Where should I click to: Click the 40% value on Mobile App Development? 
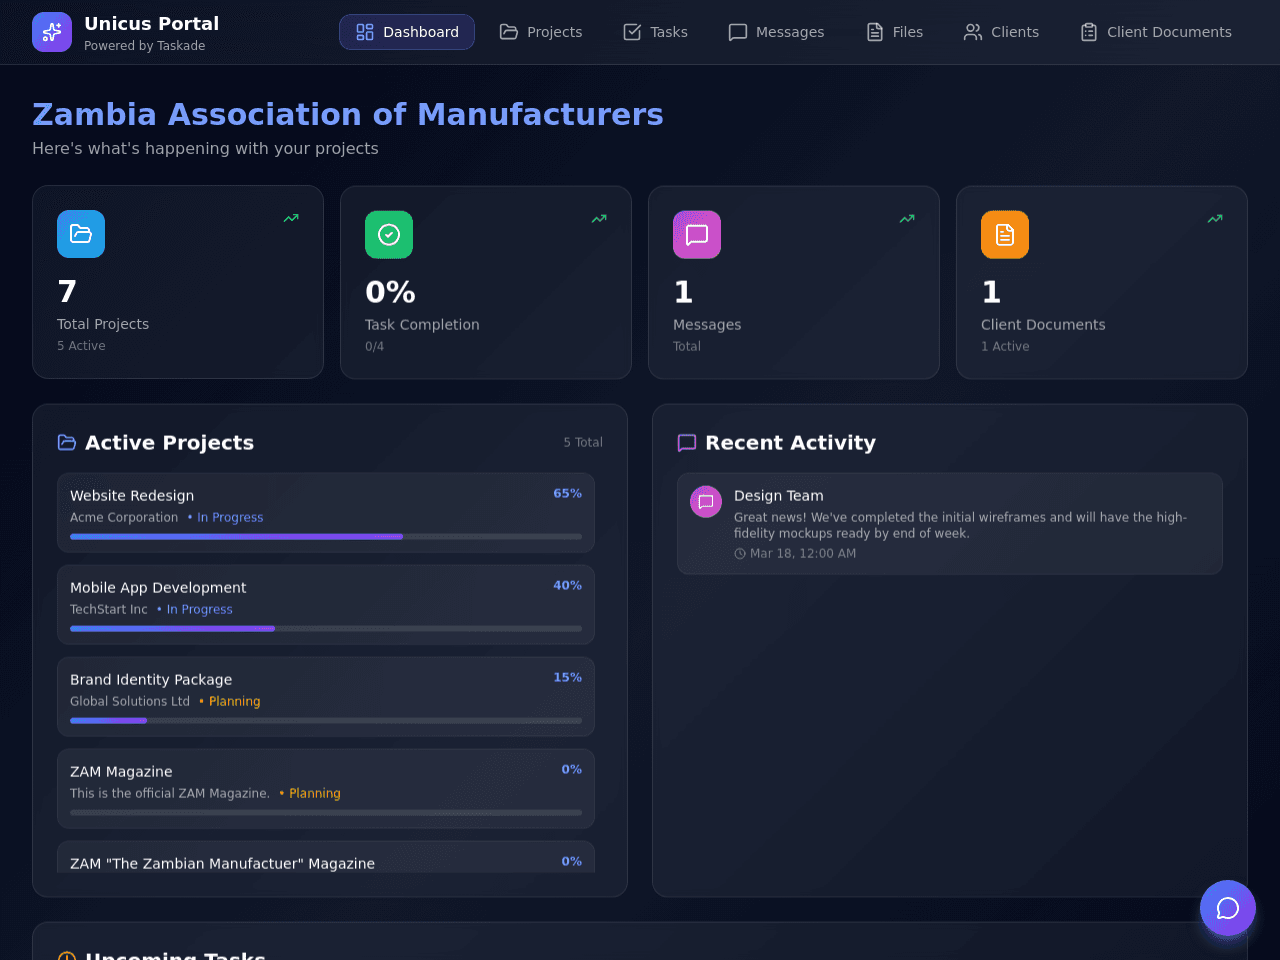pos(567,586)
